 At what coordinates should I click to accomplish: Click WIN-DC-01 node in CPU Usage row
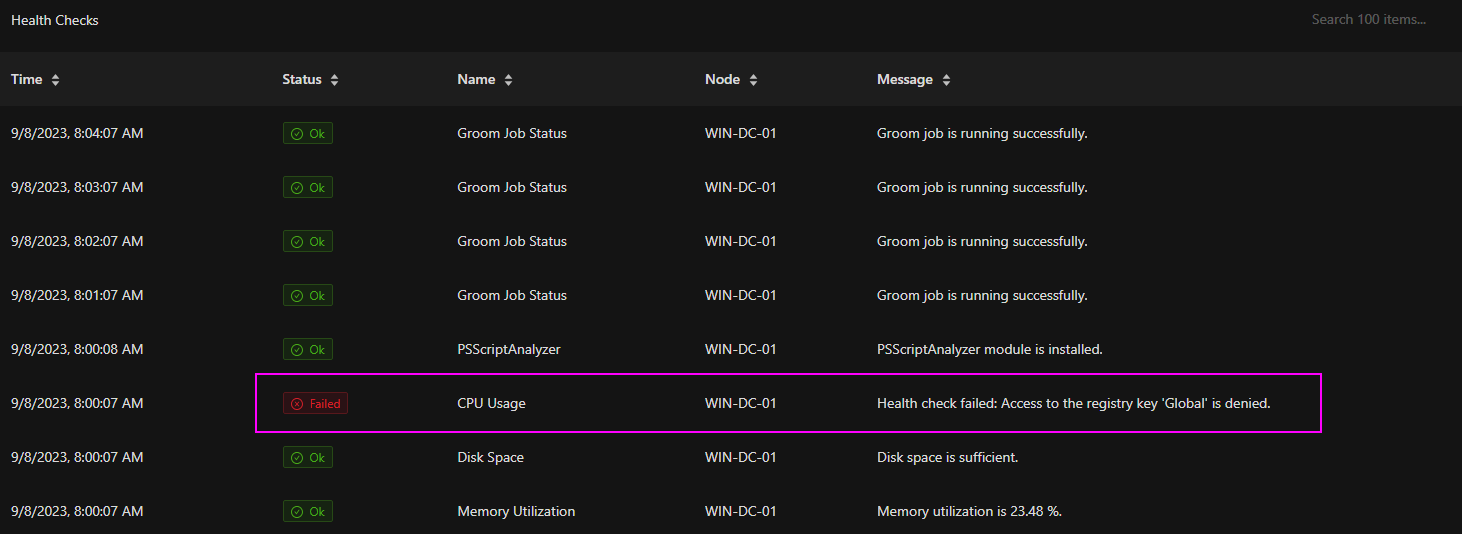(741, 404)
